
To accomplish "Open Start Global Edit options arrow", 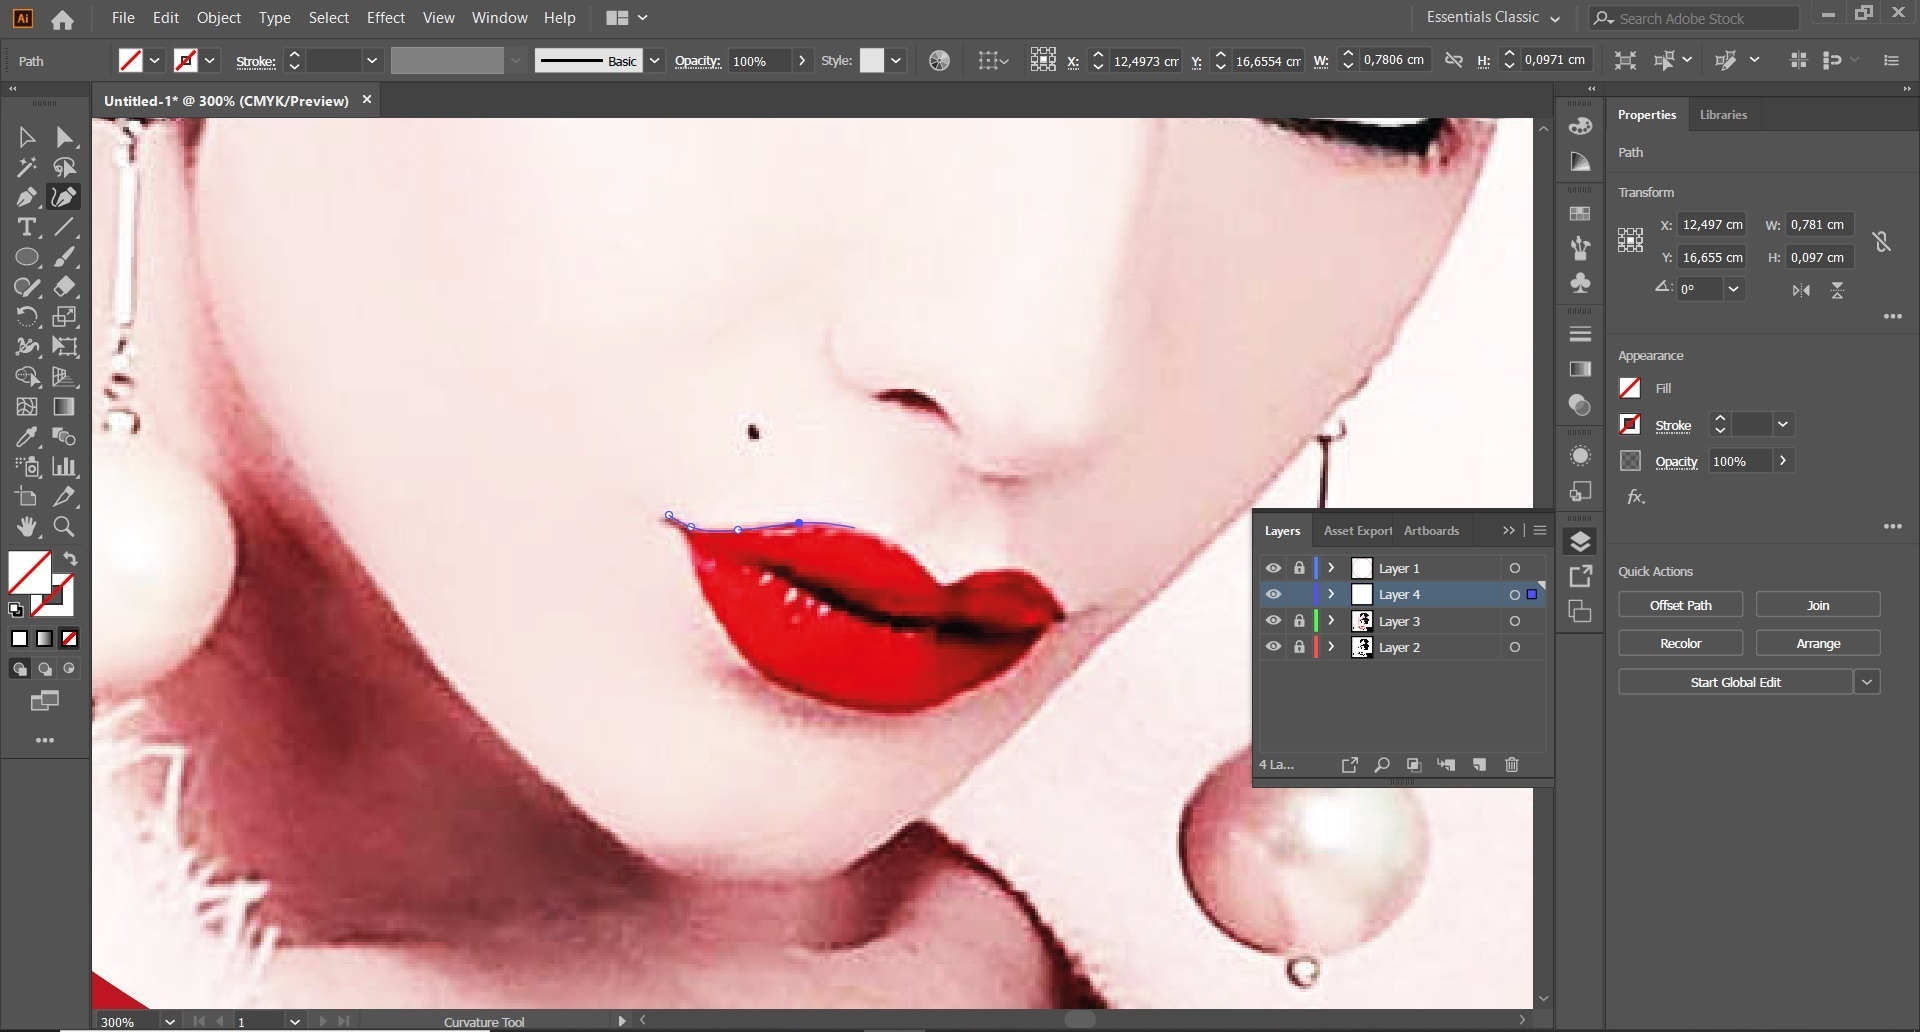I will (1867, 682).
